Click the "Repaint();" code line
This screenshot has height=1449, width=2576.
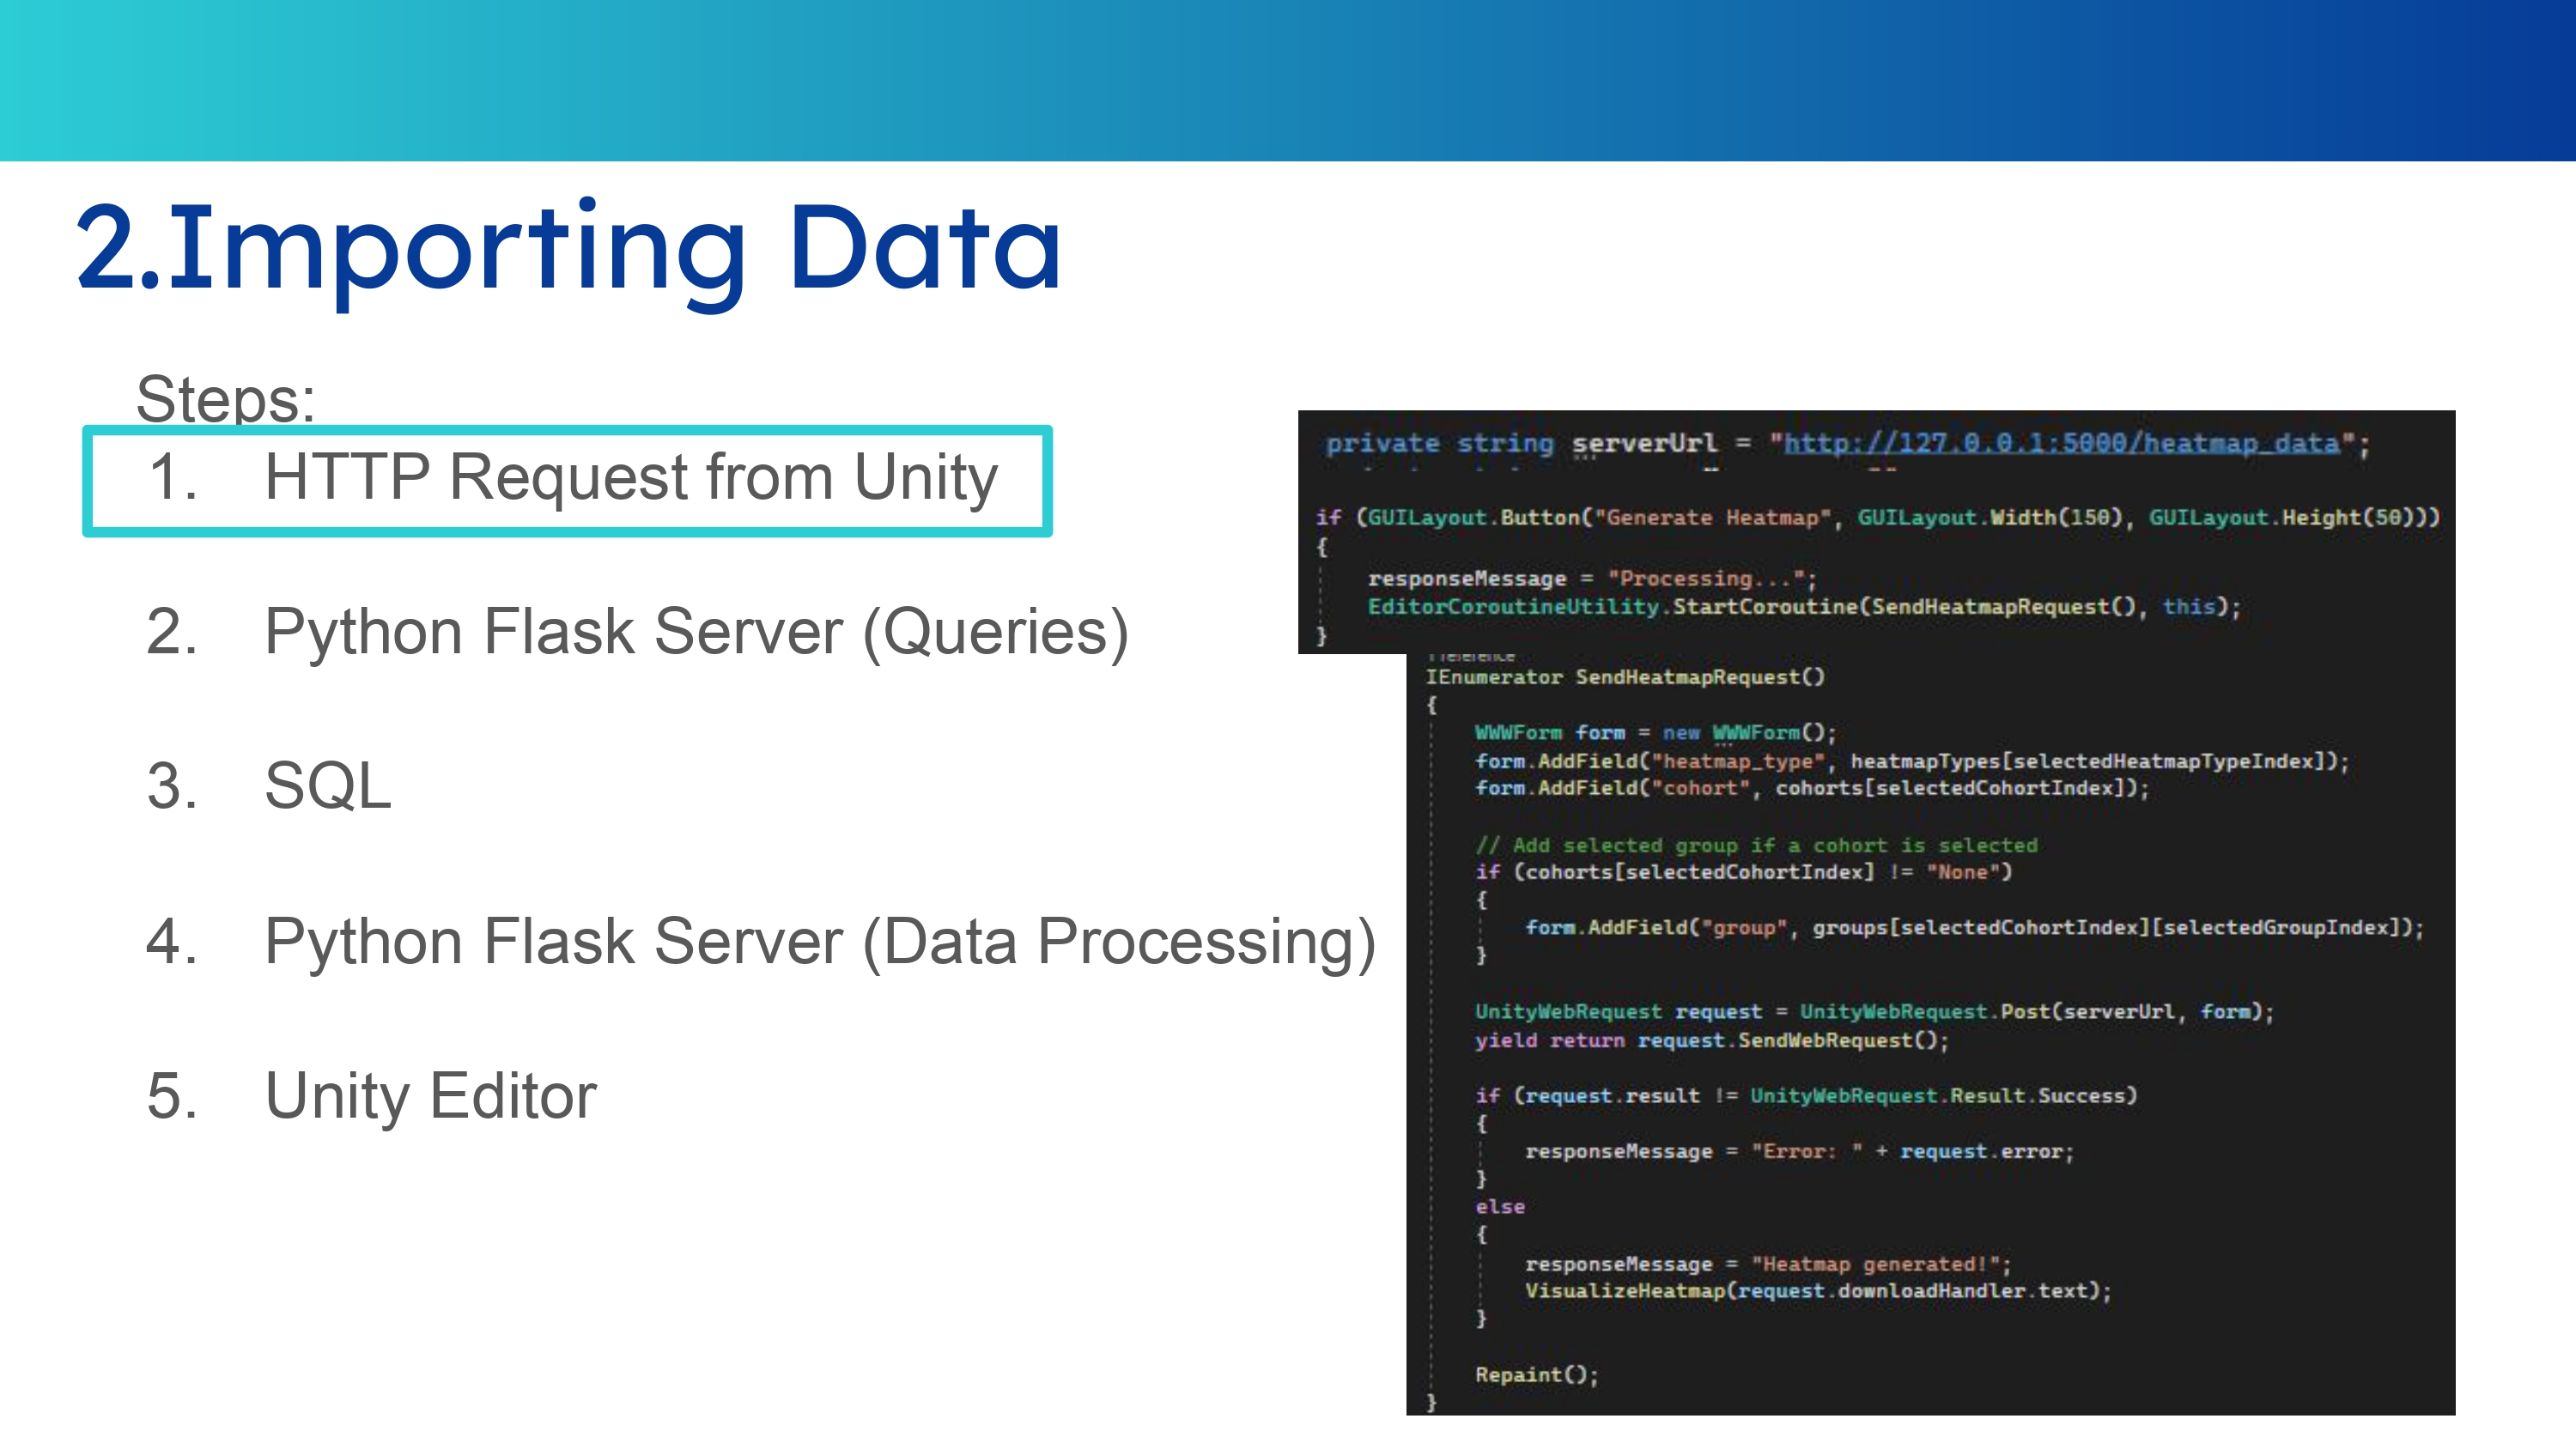click(1537, 1375)
